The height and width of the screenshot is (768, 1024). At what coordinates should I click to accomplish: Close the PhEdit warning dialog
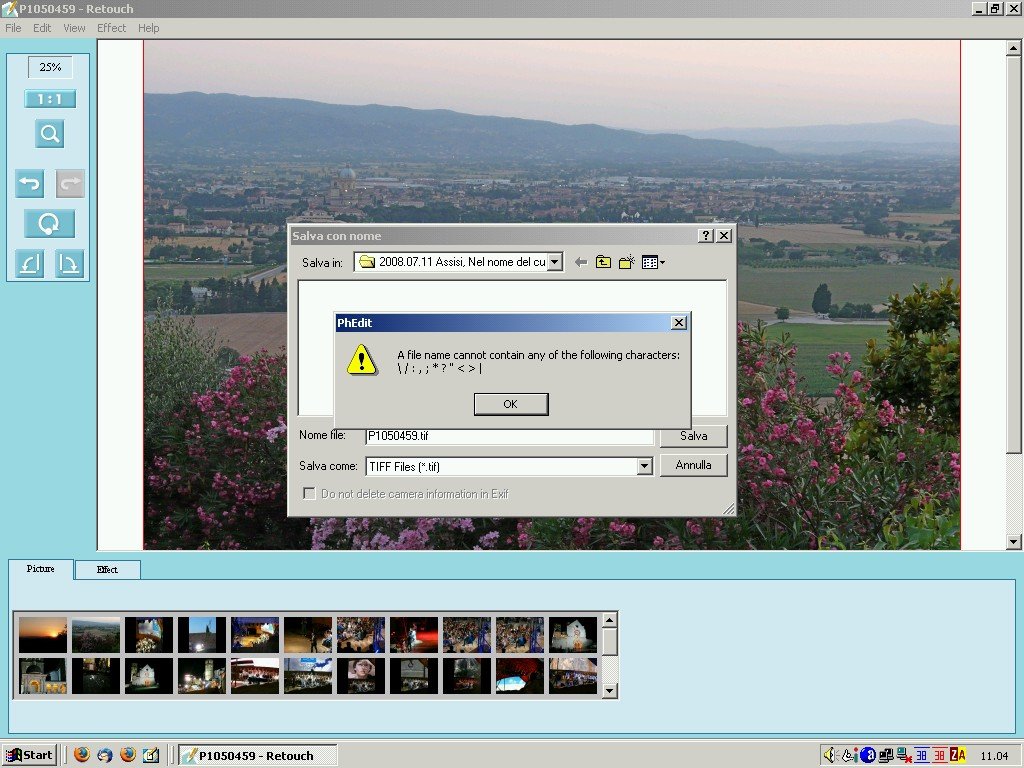tap(679, 323)
